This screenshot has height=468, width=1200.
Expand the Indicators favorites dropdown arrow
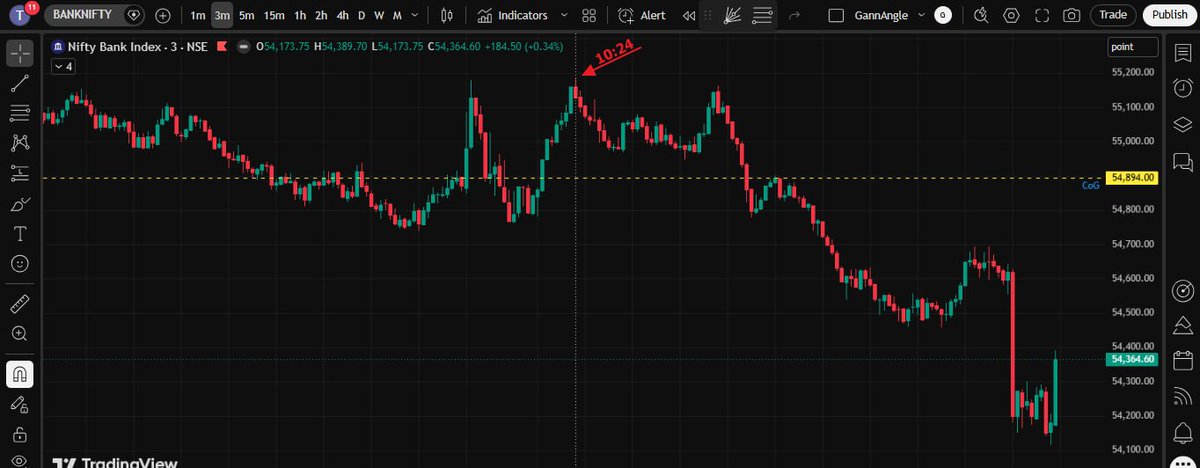564,15
